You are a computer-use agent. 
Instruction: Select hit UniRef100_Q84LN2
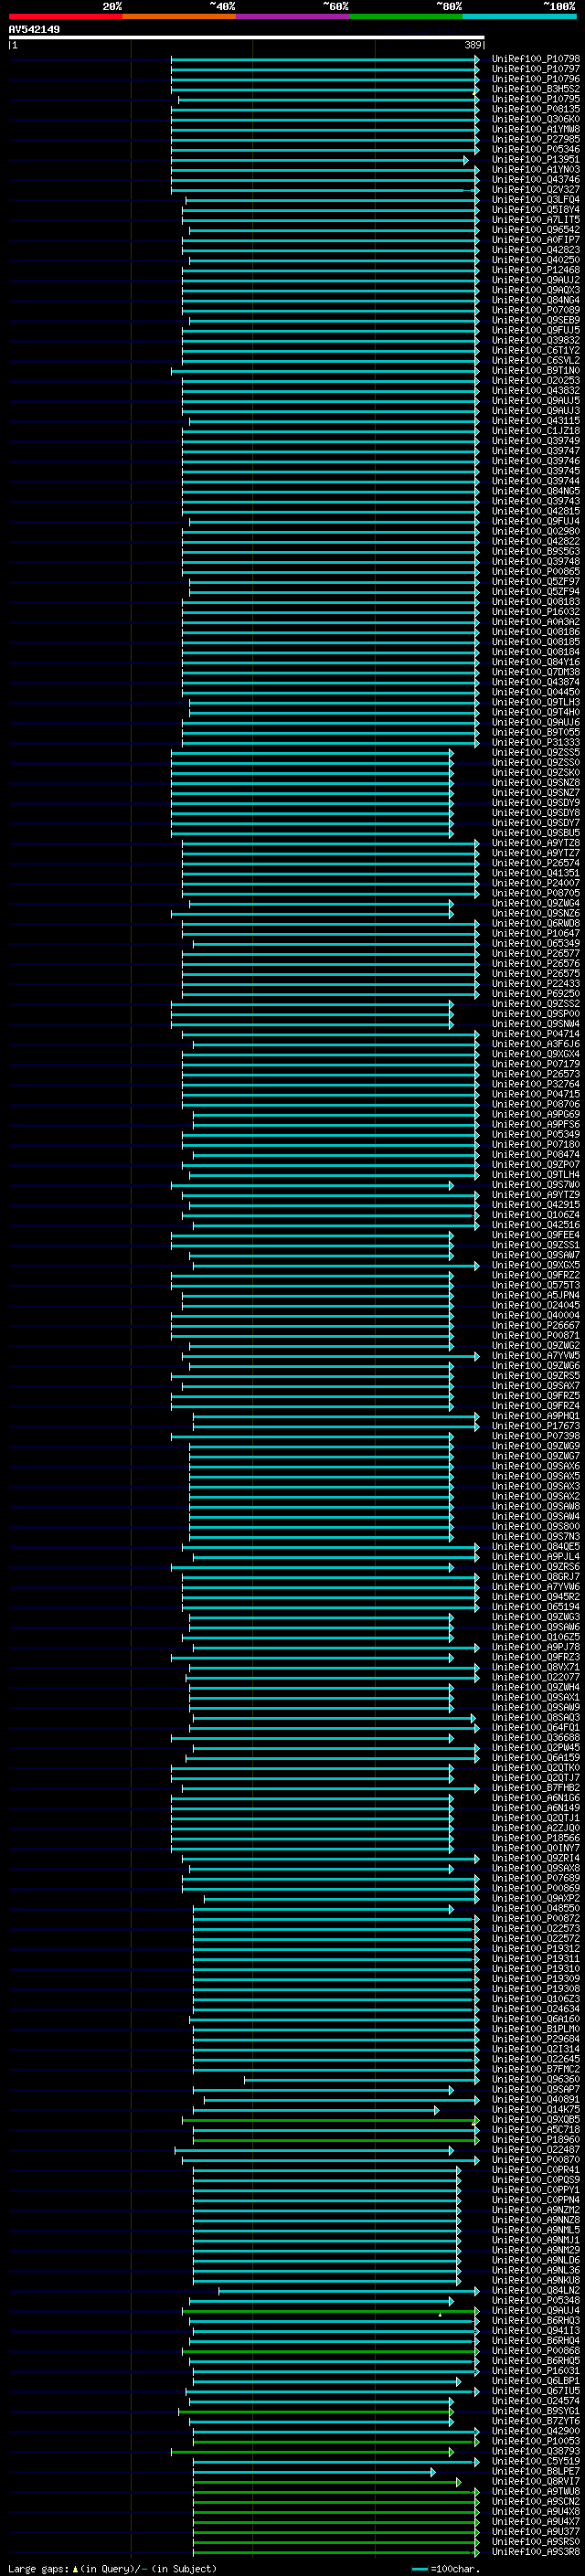(x=535, y=2290)
